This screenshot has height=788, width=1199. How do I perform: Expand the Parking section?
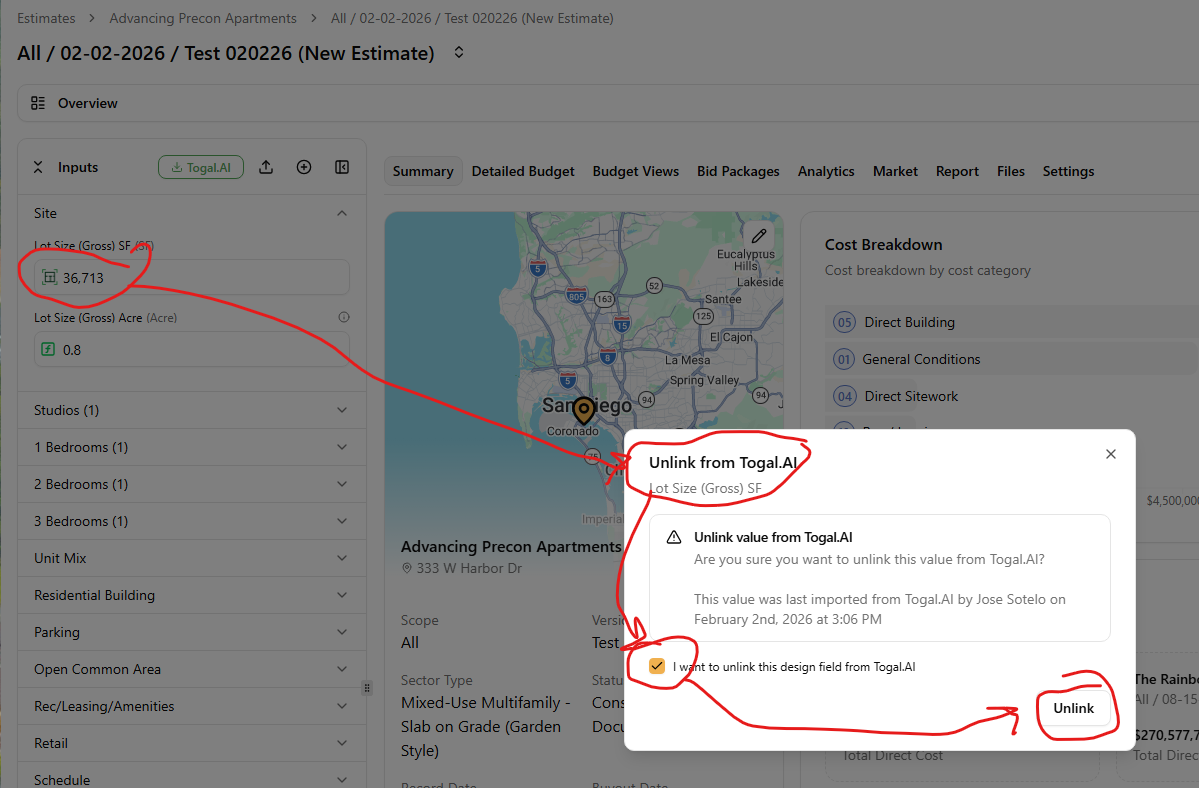[x=342, y=632]
